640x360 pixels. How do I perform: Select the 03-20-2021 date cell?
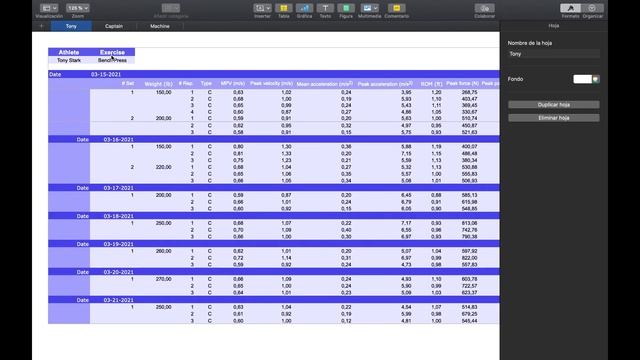point(118,272)
